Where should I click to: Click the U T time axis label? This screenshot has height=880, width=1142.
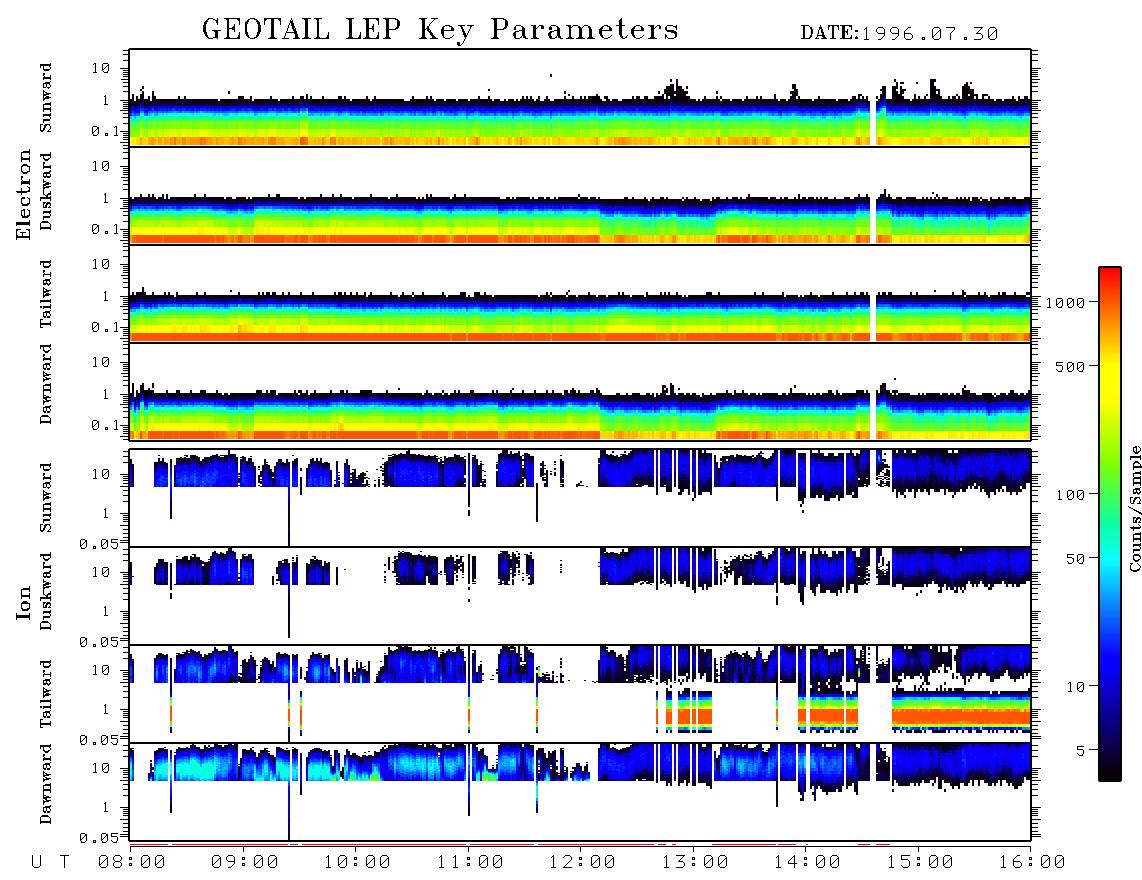[x=51, y=863]
